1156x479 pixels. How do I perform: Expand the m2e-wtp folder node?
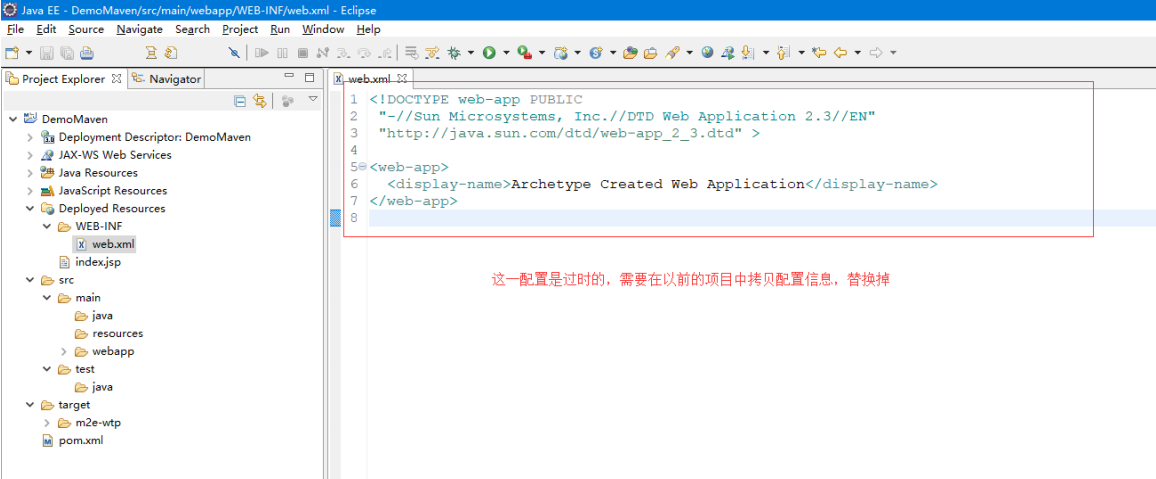coord(46,423)
